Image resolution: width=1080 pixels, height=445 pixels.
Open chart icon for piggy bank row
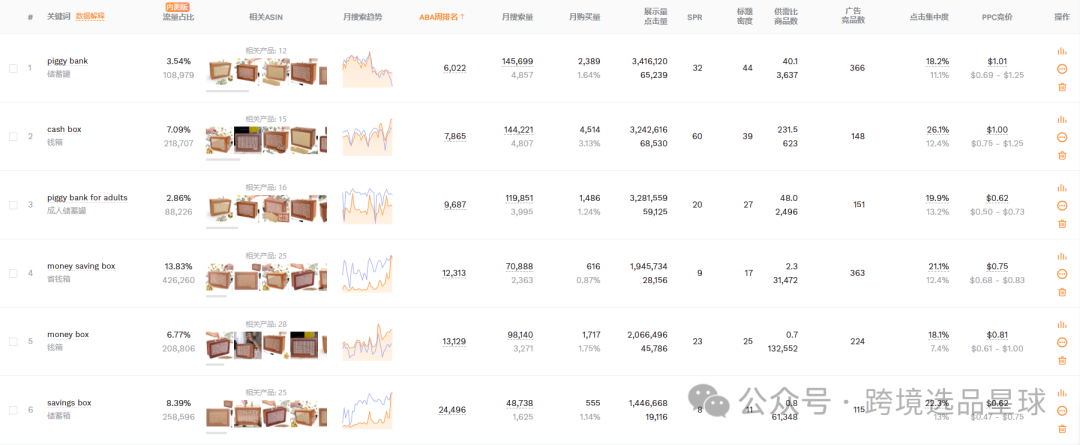(x=1062, y=51)
